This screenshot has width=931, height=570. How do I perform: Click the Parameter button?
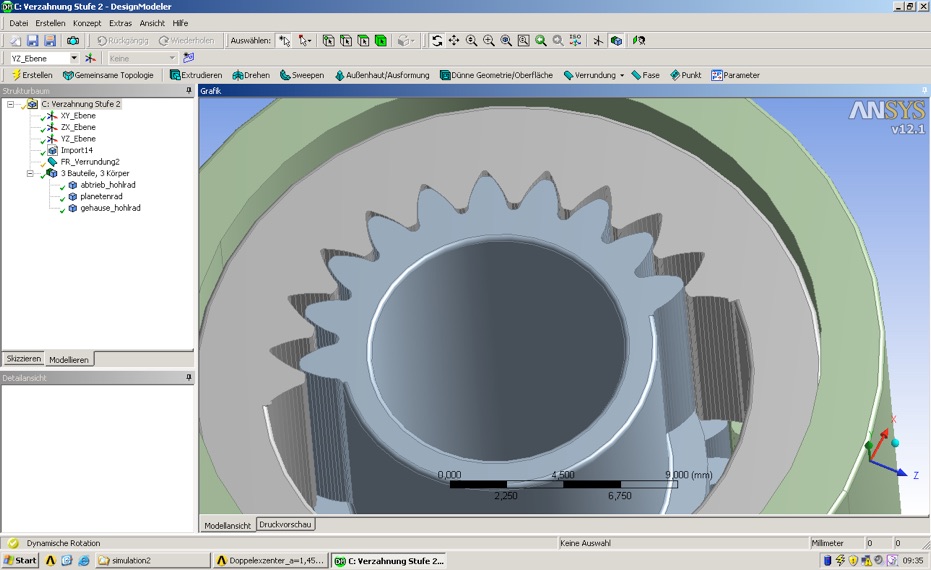[736, 75]
